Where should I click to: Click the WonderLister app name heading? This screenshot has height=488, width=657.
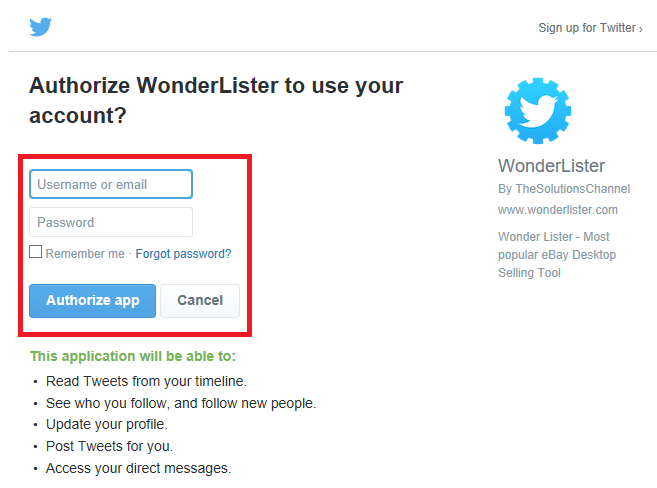point(551,166)
